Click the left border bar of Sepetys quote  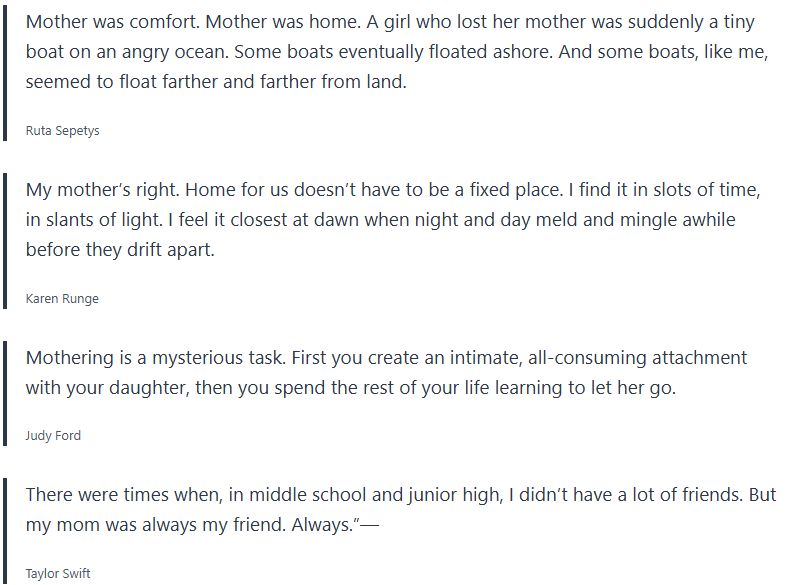pyautogui.click(x=6, y=71)
